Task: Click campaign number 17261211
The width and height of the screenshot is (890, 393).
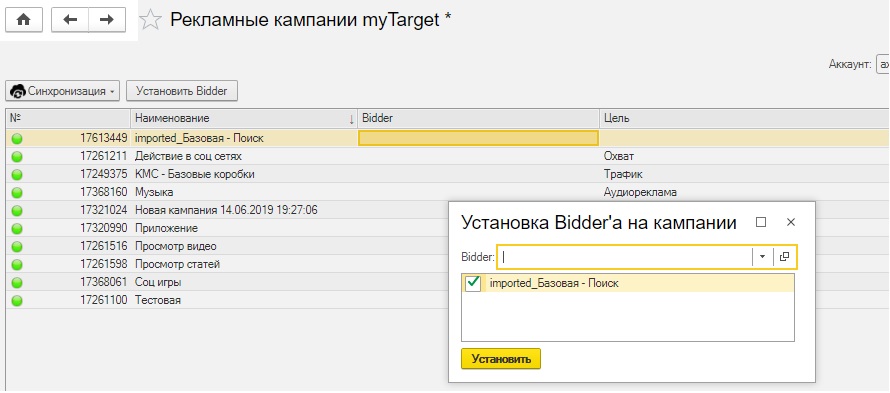Action: pos(103,156)
